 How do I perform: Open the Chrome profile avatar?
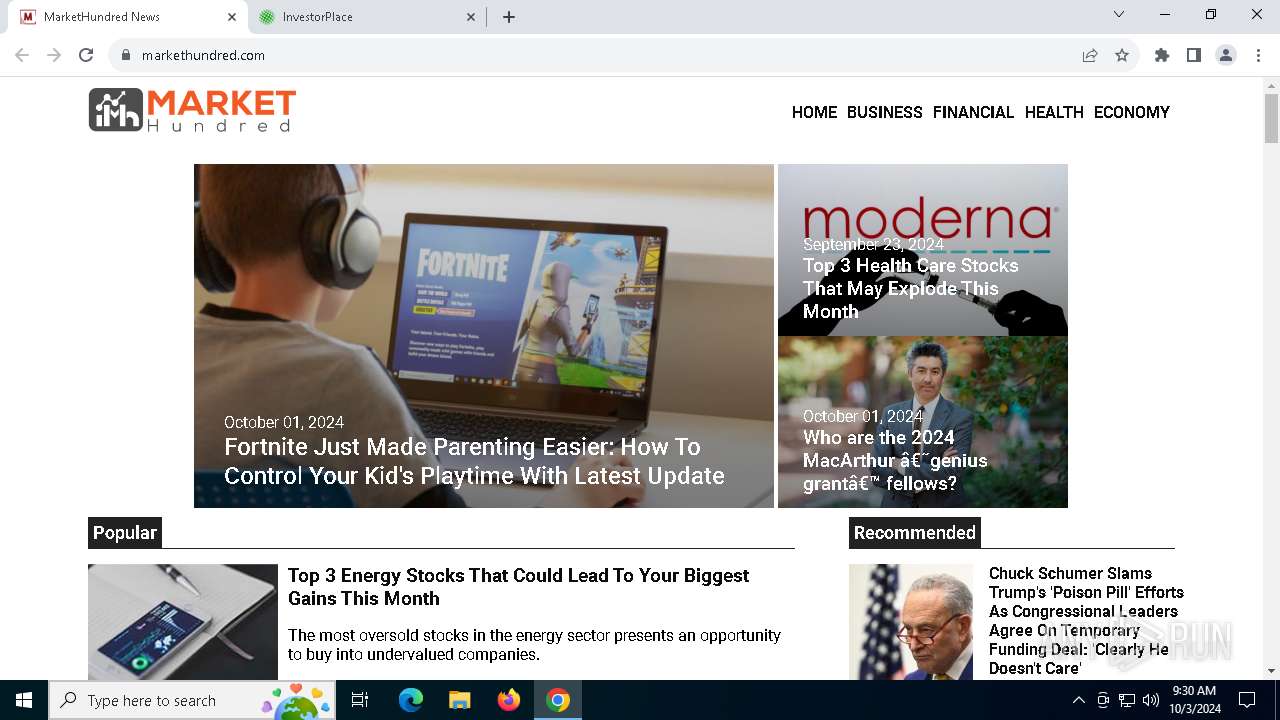(1226, 55)
